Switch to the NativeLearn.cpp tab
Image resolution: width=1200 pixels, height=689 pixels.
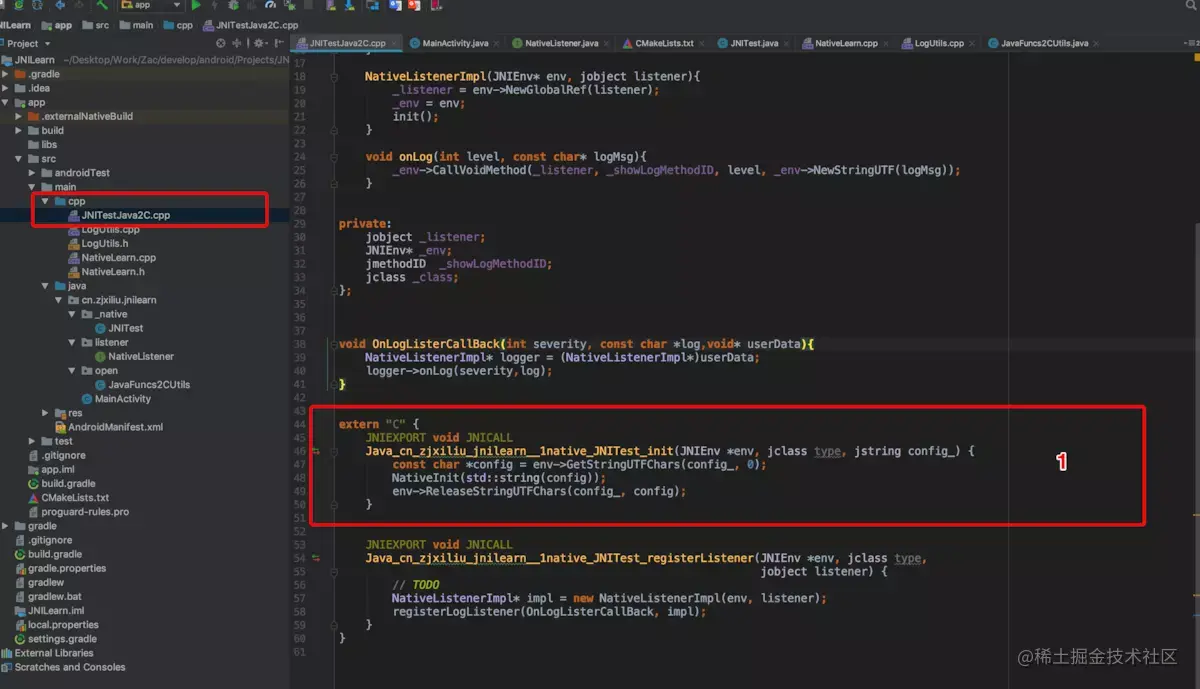pos(846,43)
